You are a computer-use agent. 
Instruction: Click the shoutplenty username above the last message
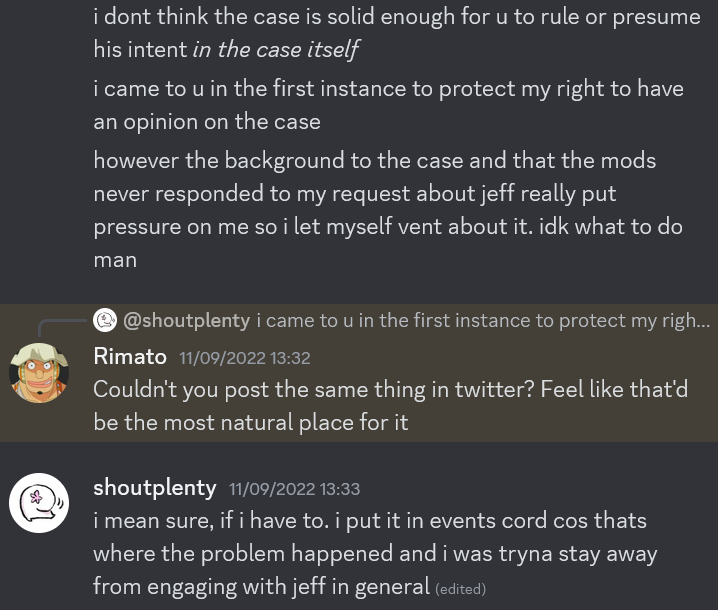tap(154, 487)
